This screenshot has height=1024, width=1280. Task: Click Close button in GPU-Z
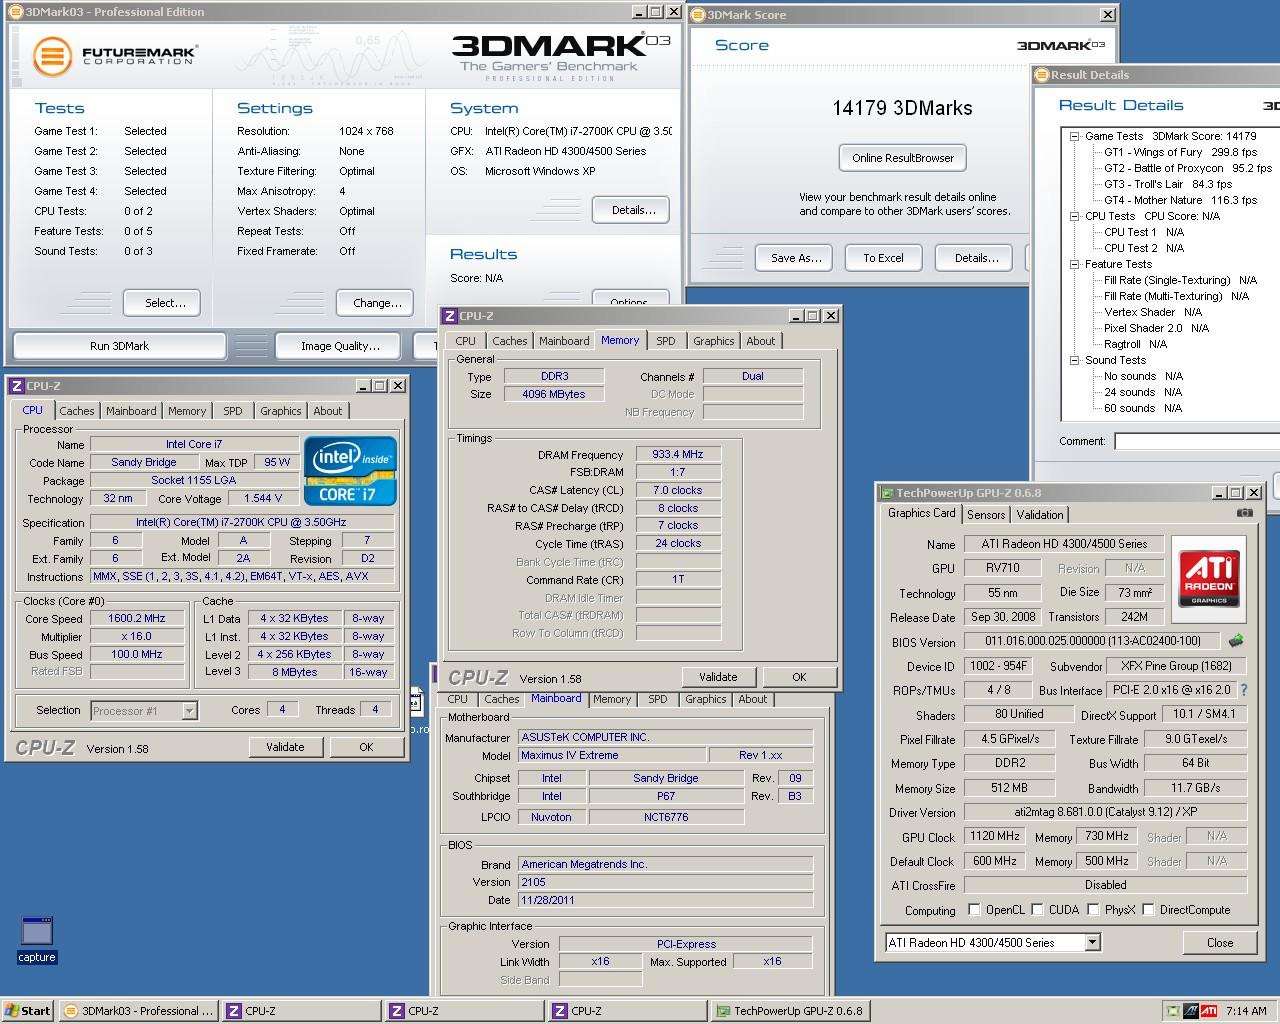coord(1220,942)
